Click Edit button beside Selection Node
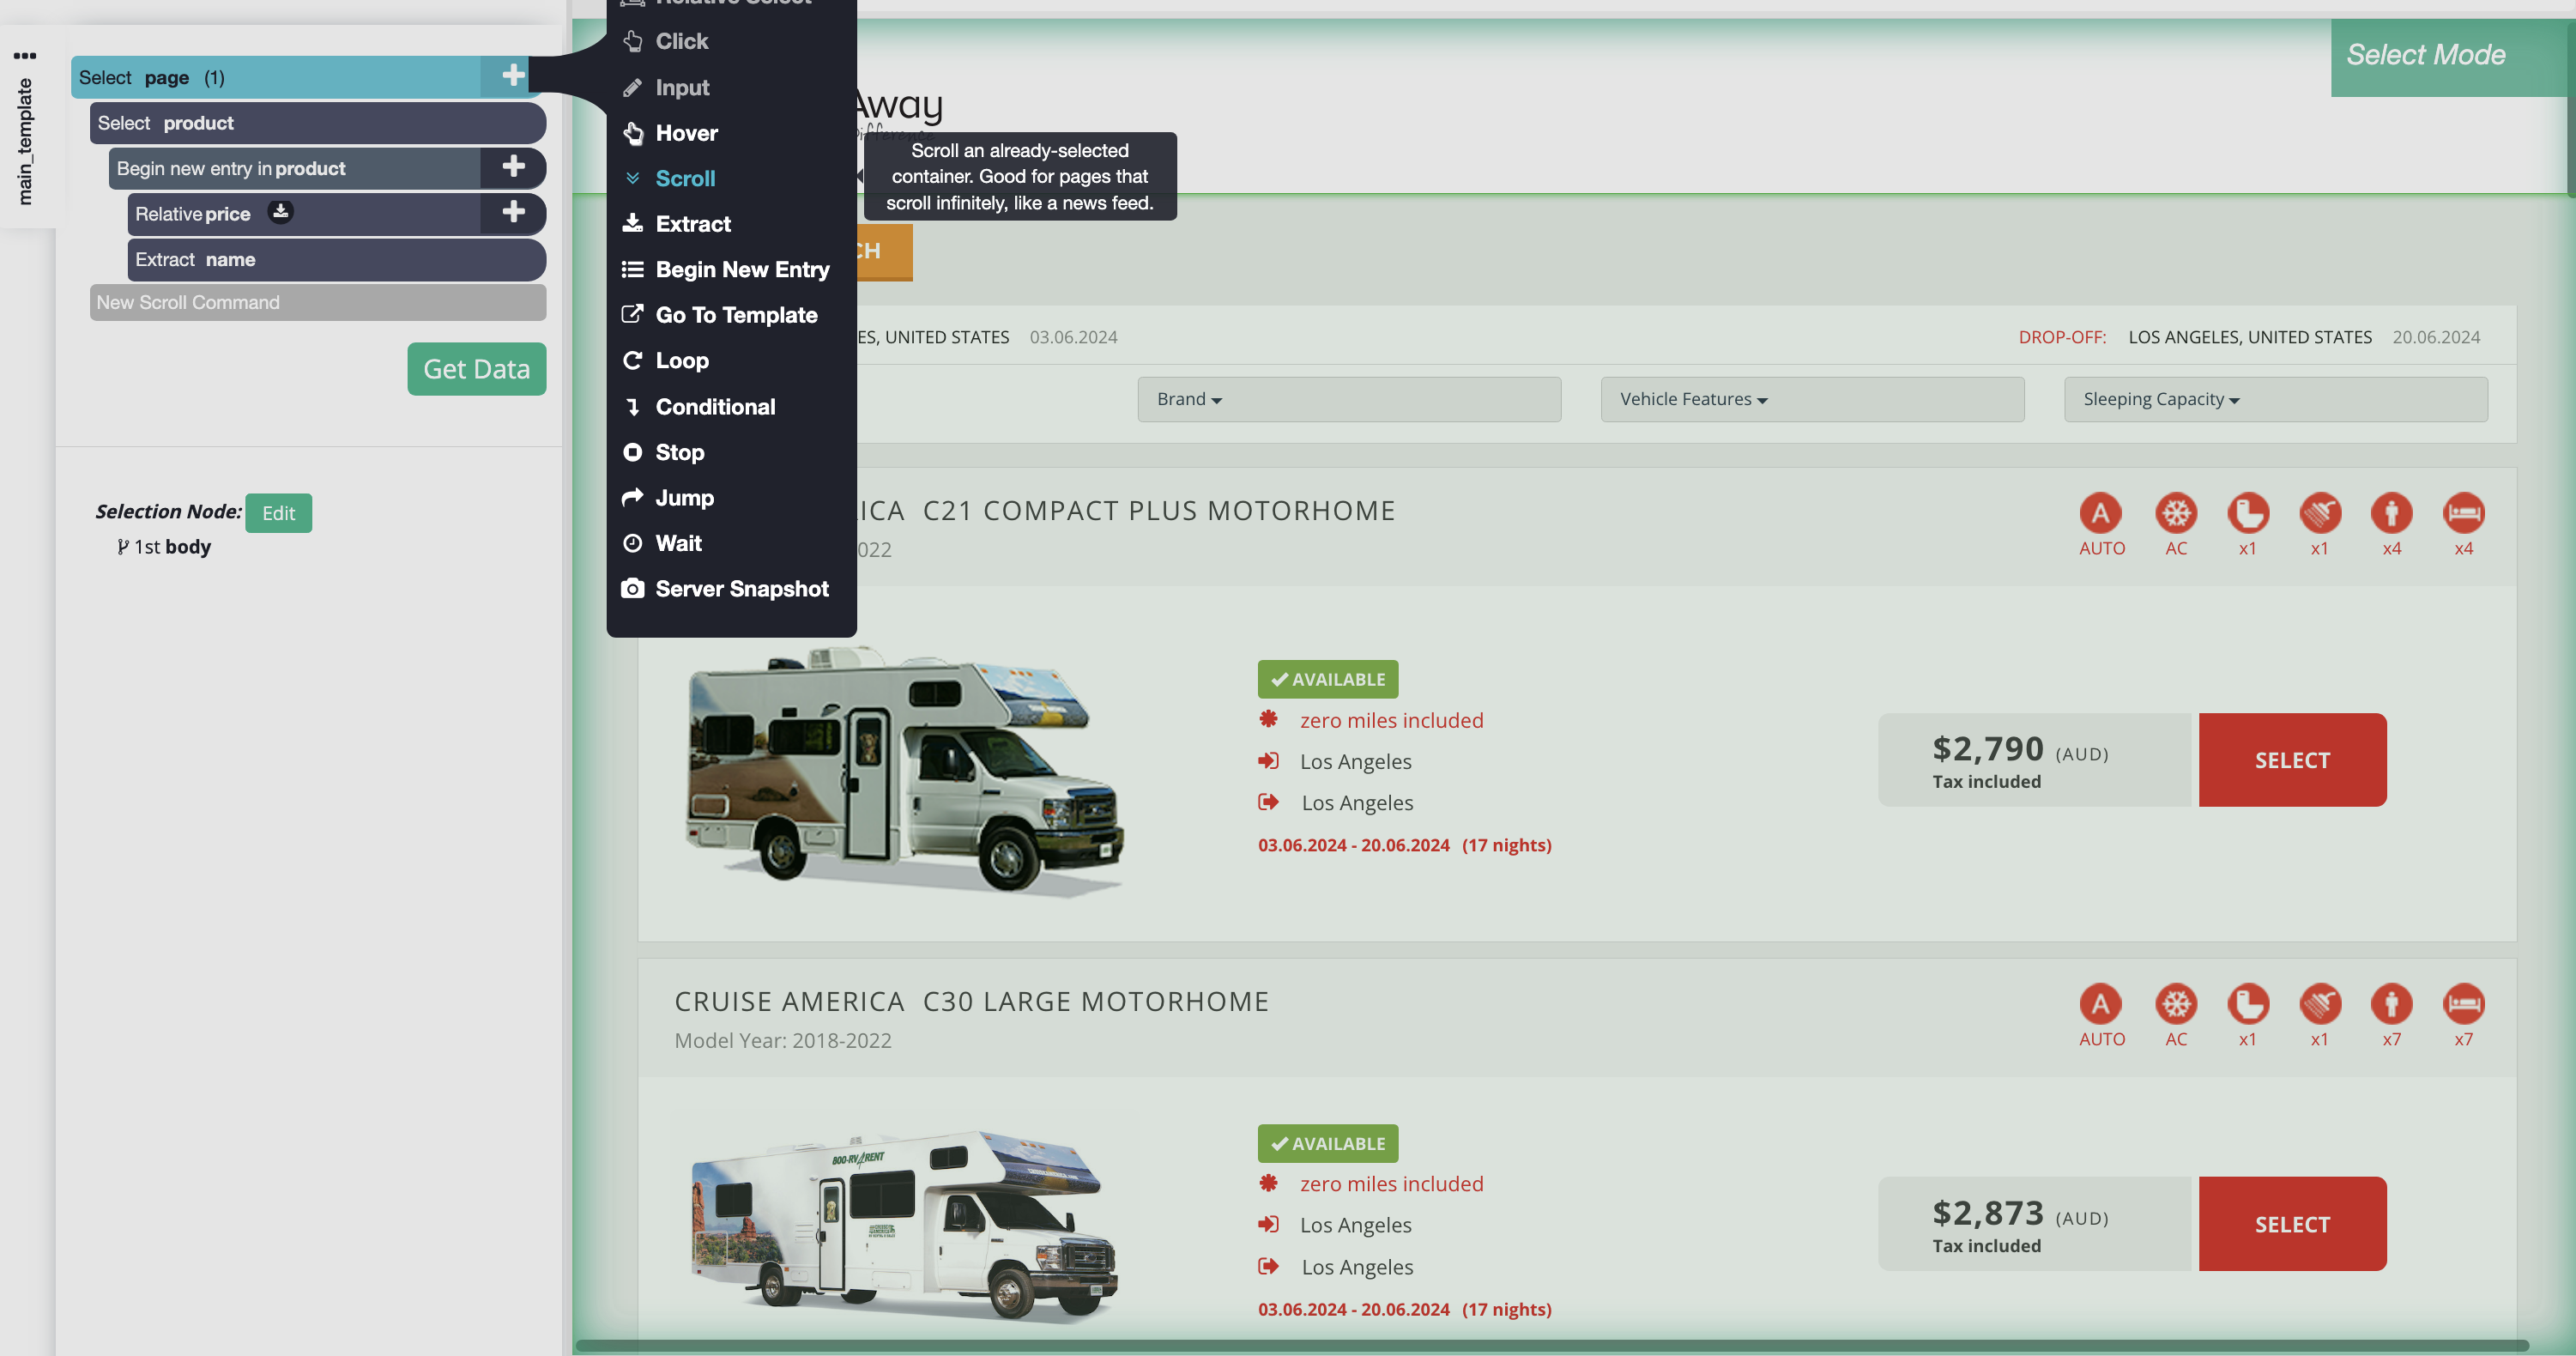The width and height of the screenshot is (2576, 1356). 278,513
